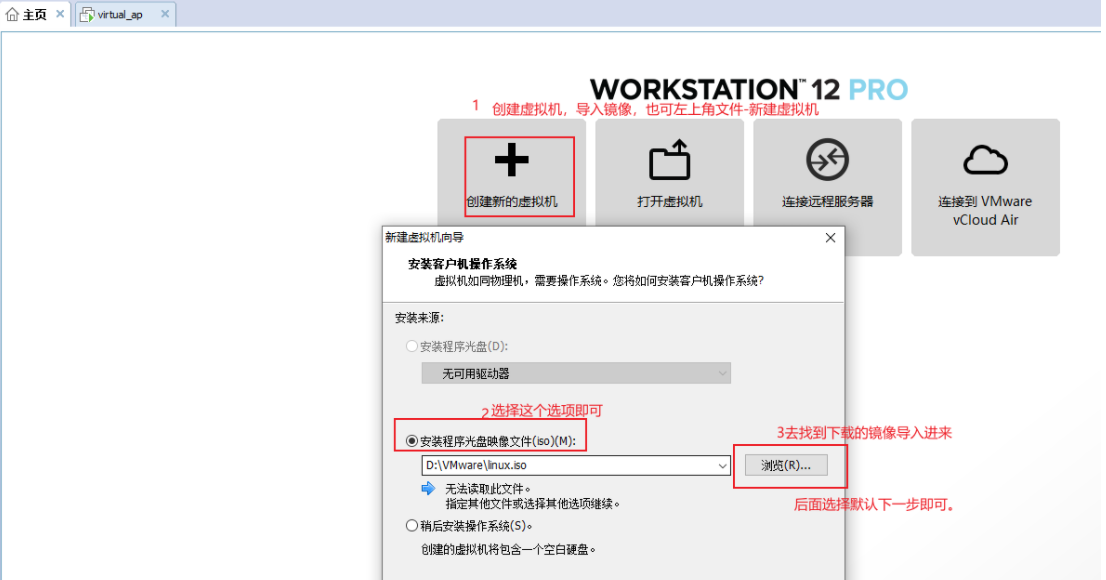Screen dimensions: 1106x580
Task: Click the 创建新的虚拟机 label
Action: coord(511,202)
